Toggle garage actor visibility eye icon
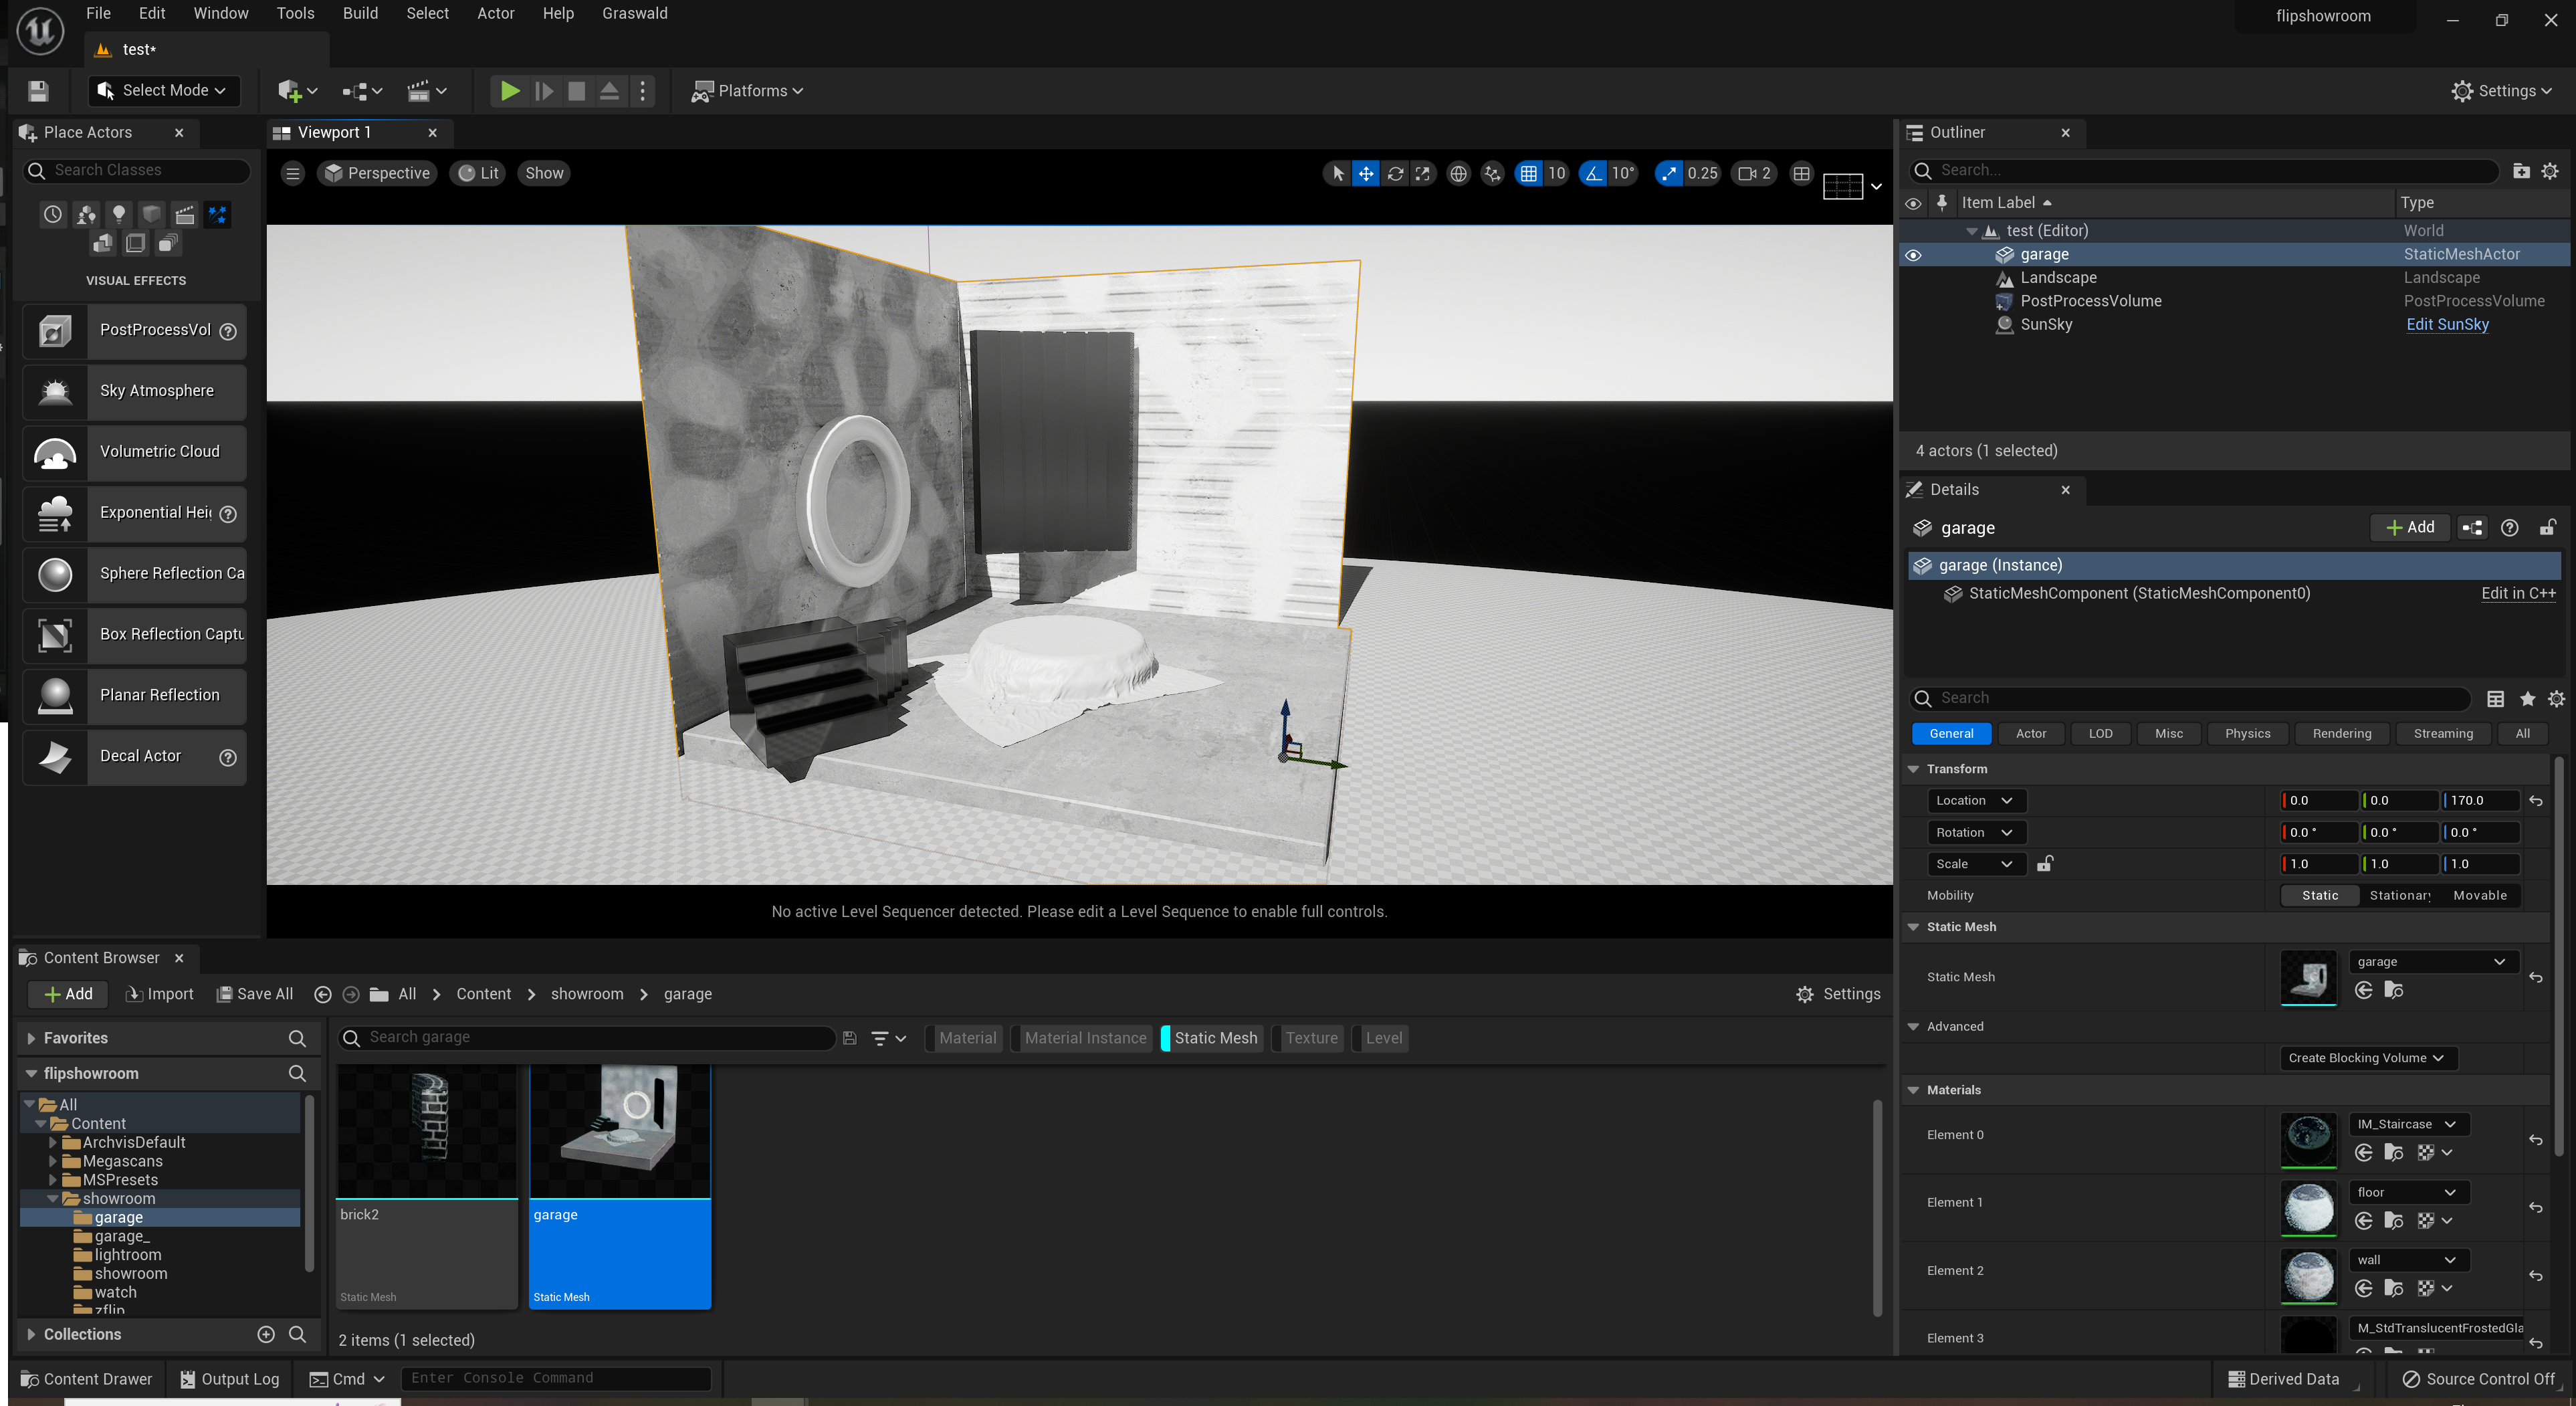The height and width of the screenshot is (1406, 2576). coord(1913,255)
